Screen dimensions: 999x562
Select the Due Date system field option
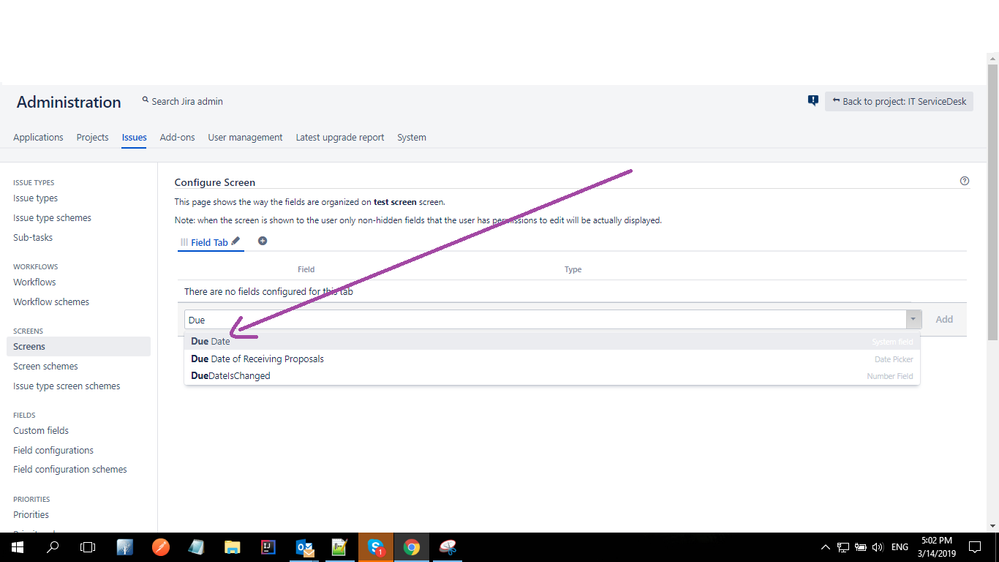[x=552, y=341]
